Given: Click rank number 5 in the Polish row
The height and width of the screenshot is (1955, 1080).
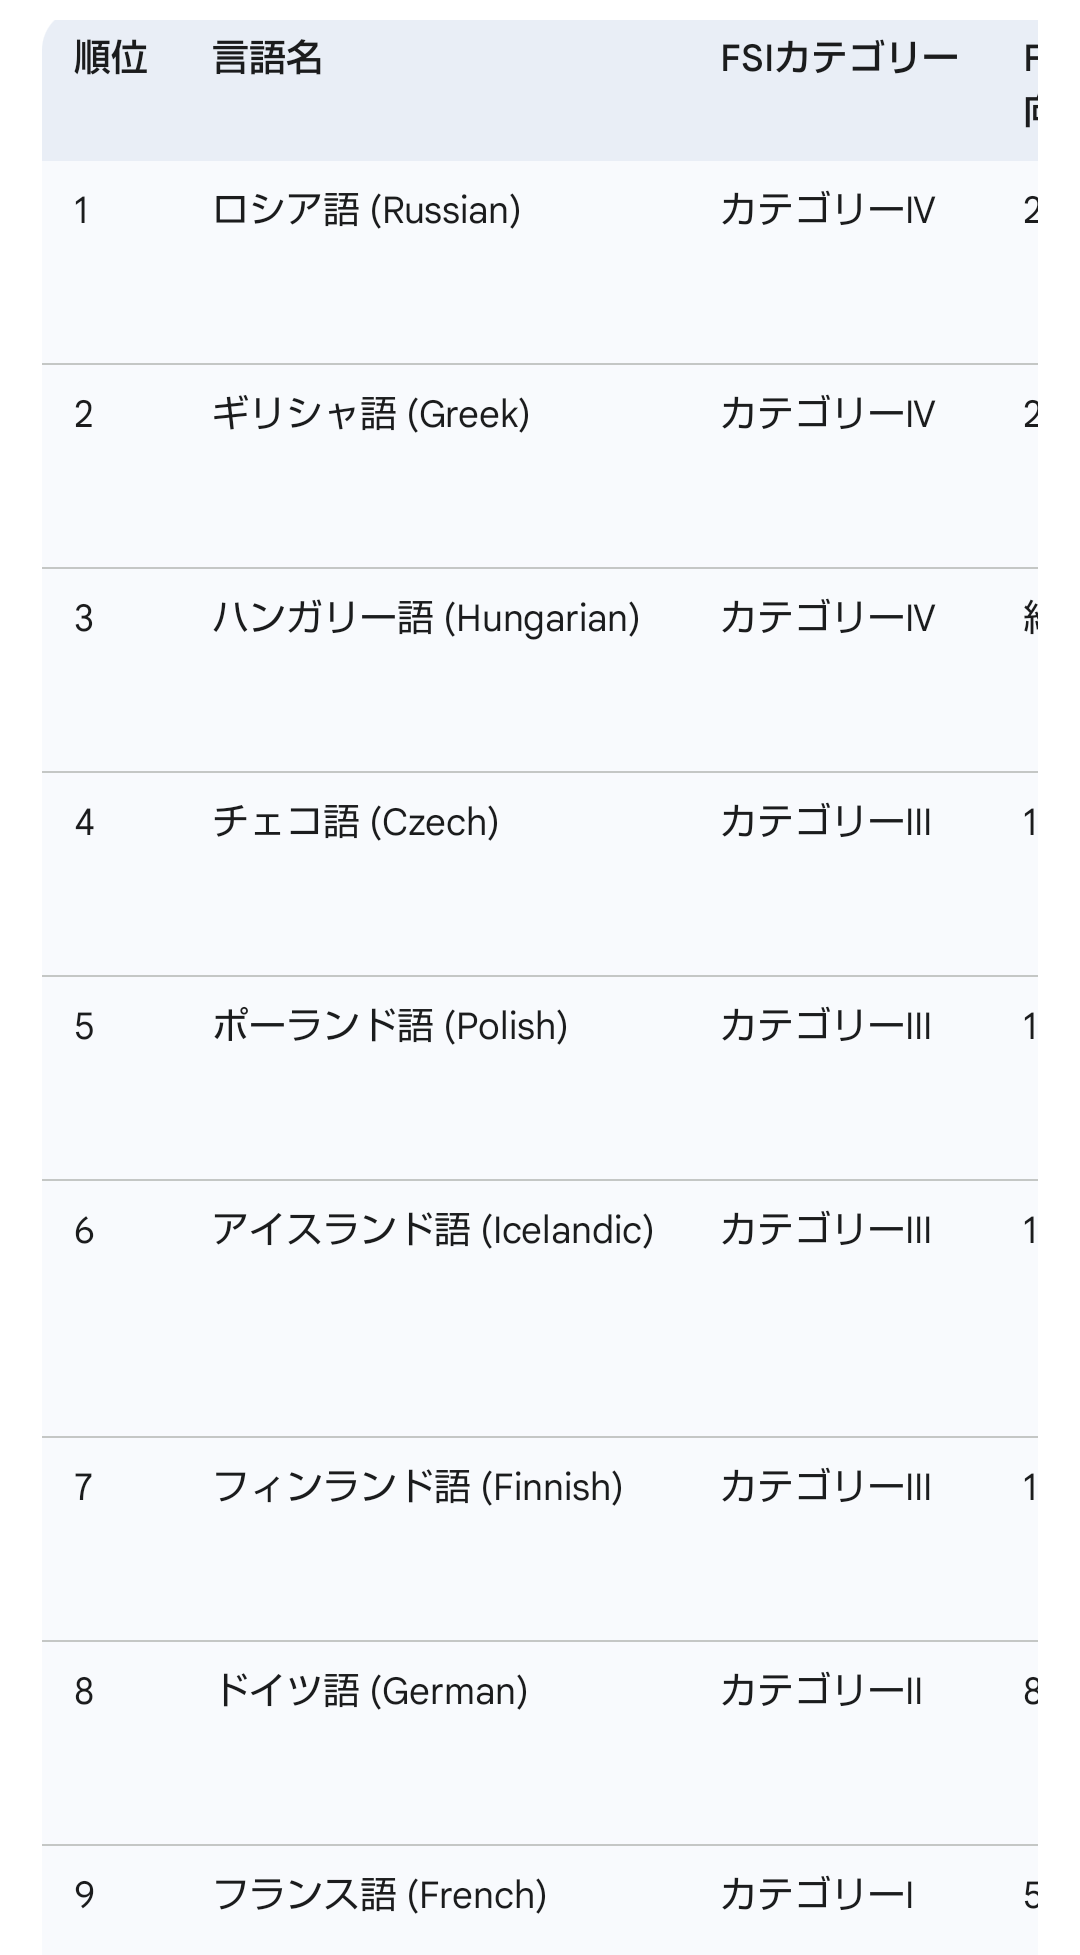Looking at the screenshot, I should point(84,1027).
